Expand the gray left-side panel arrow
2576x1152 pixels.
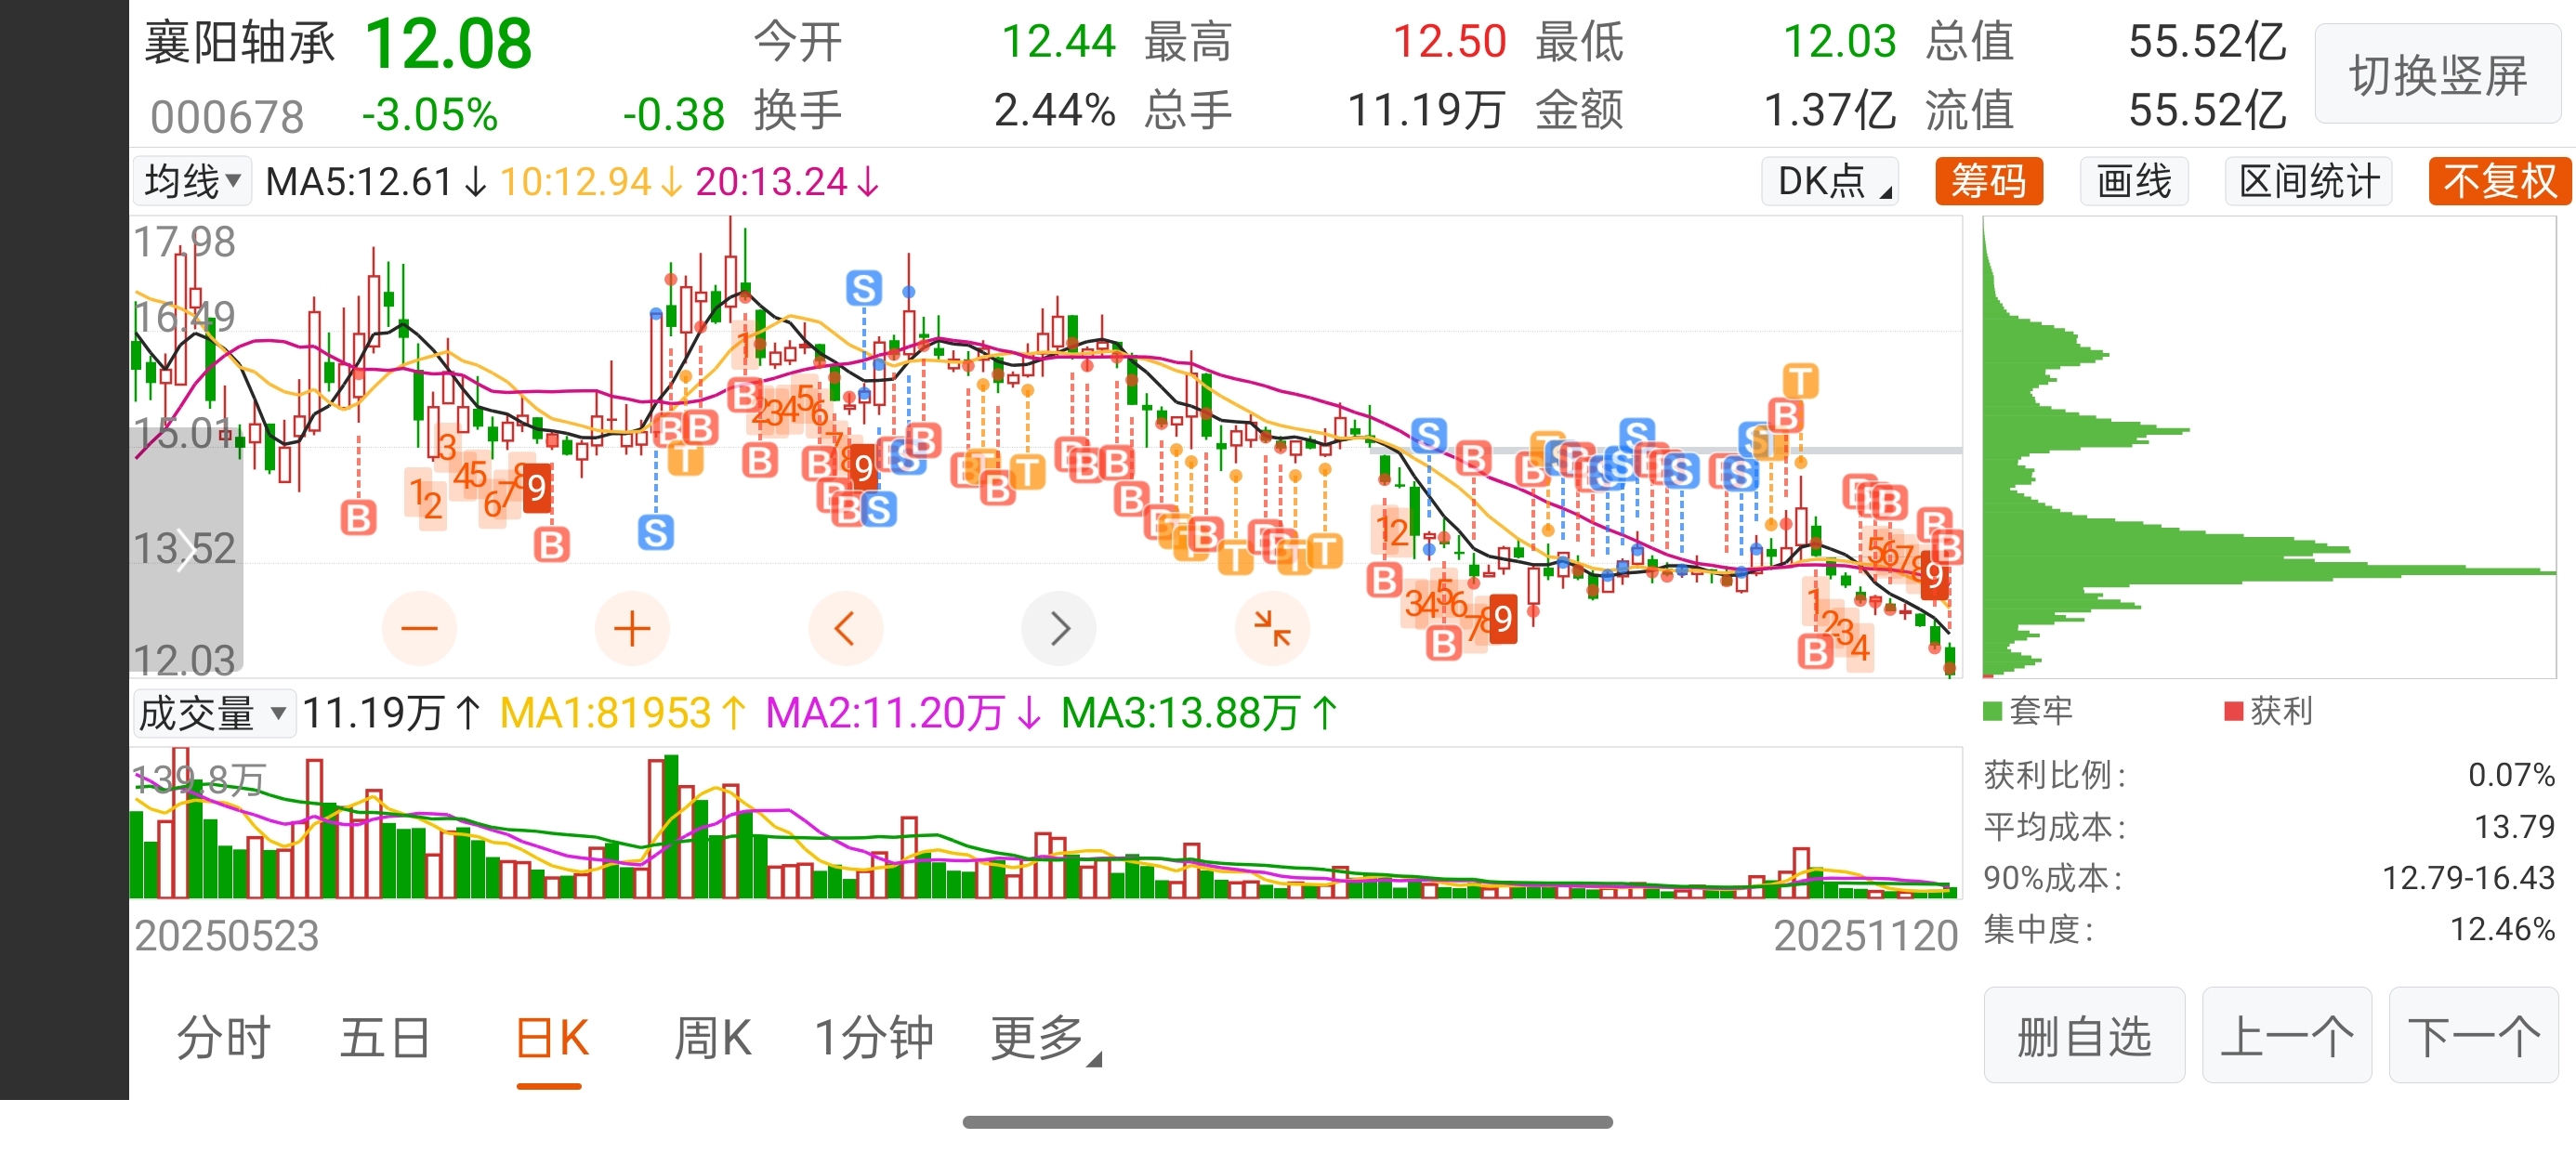pyautogui.click(x=185, y=550)
